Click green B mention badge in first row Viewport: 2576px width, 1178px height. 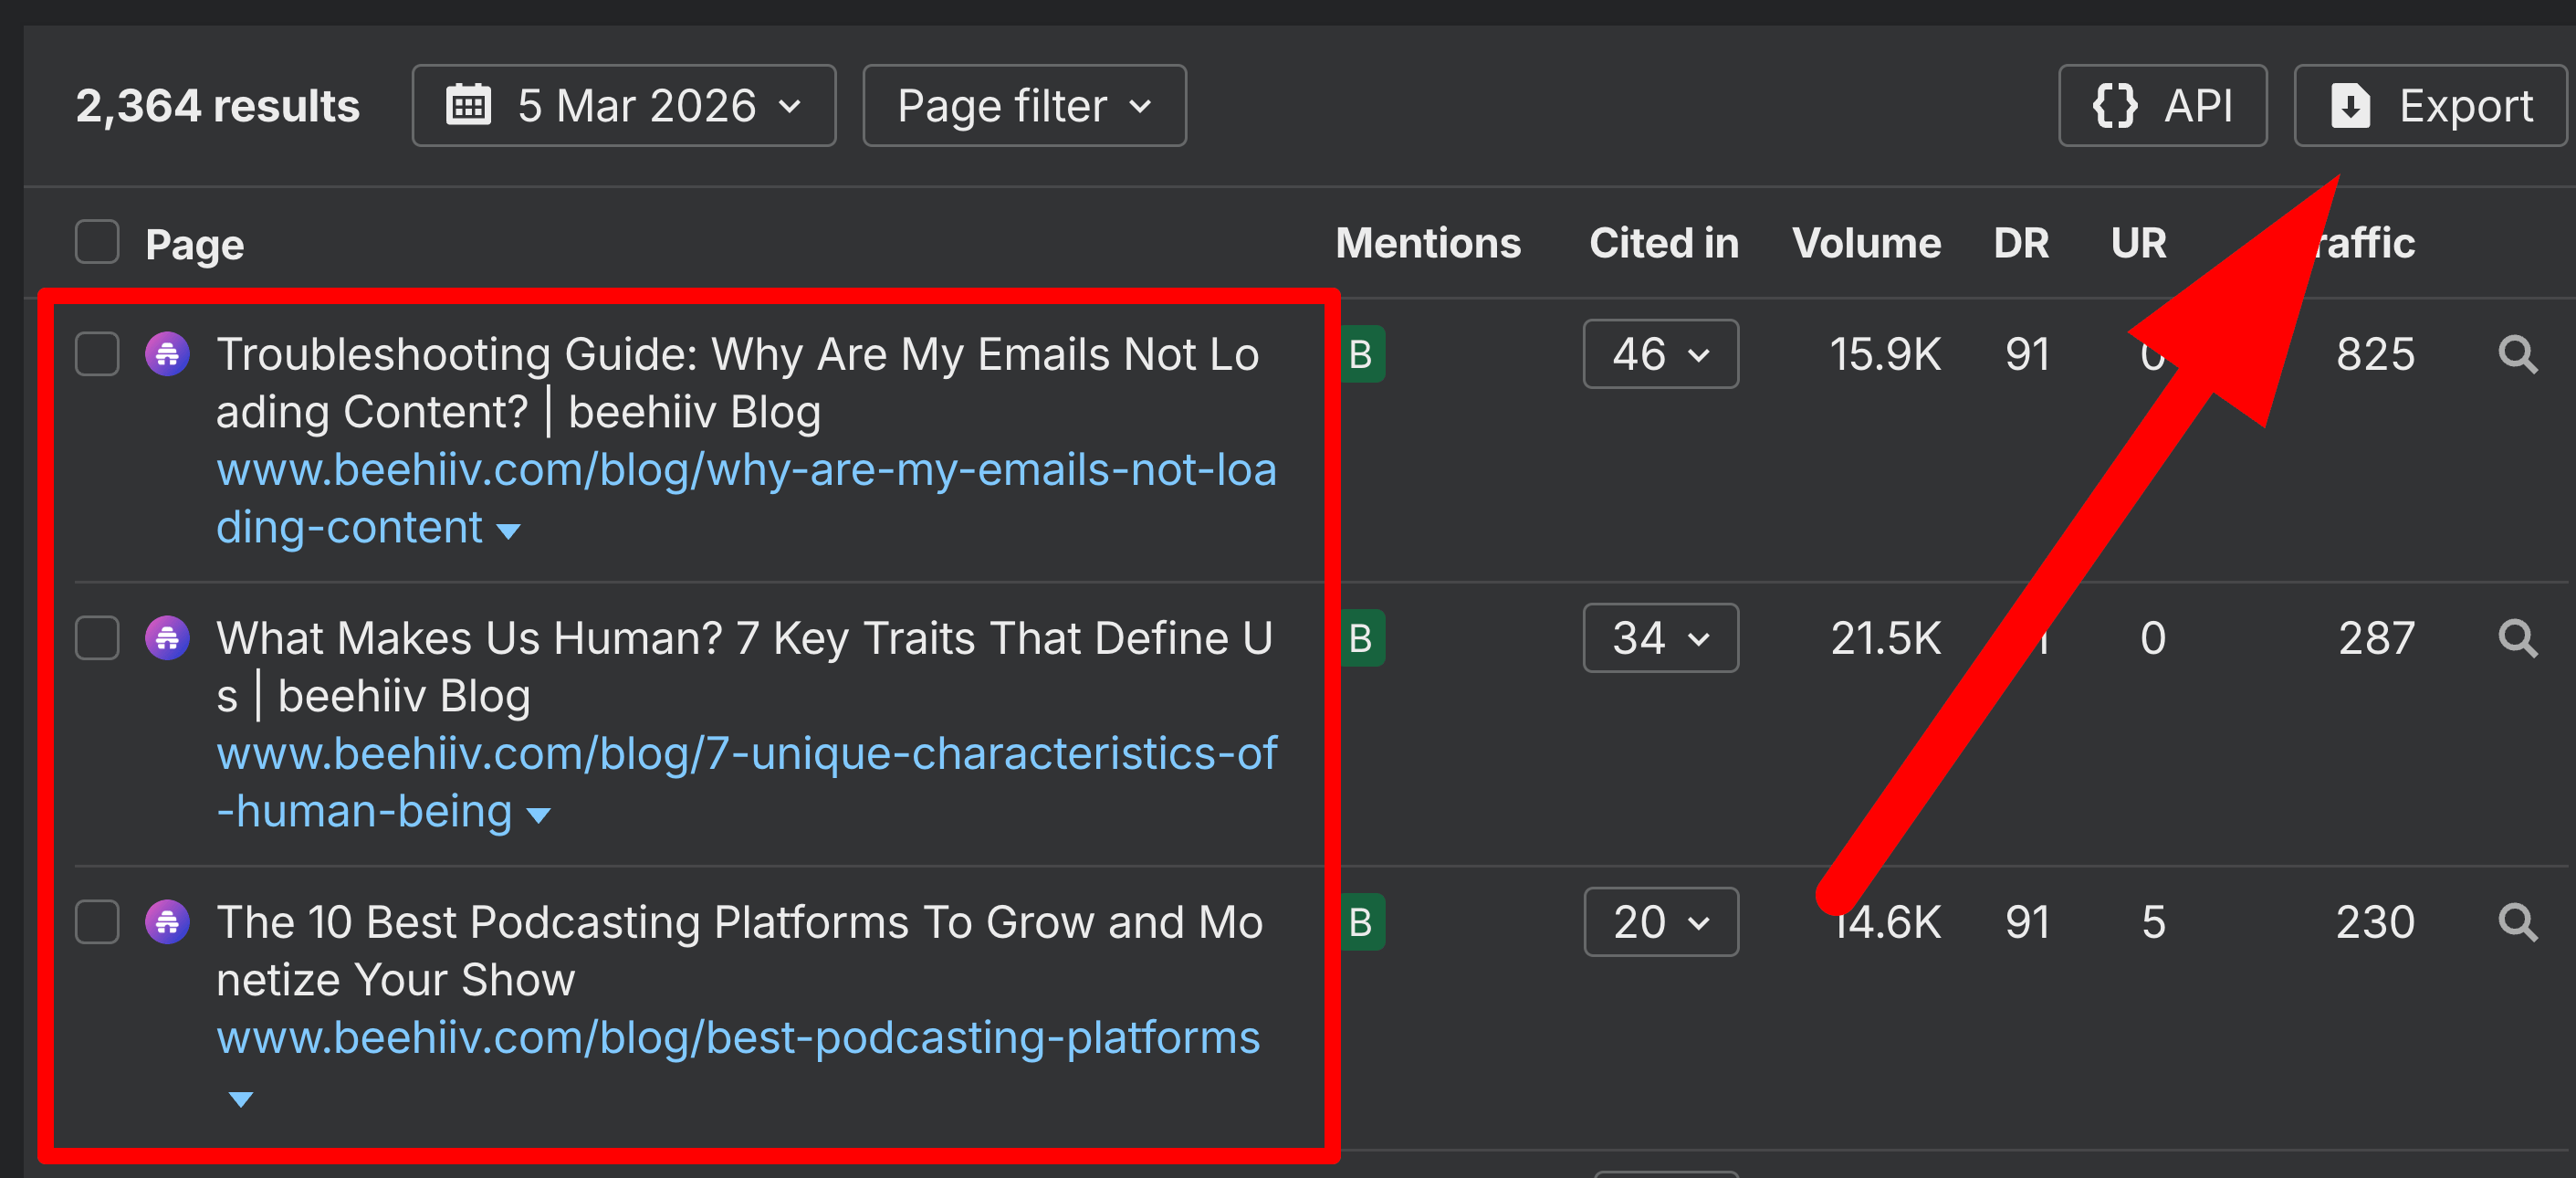(x=1362, y=354)
